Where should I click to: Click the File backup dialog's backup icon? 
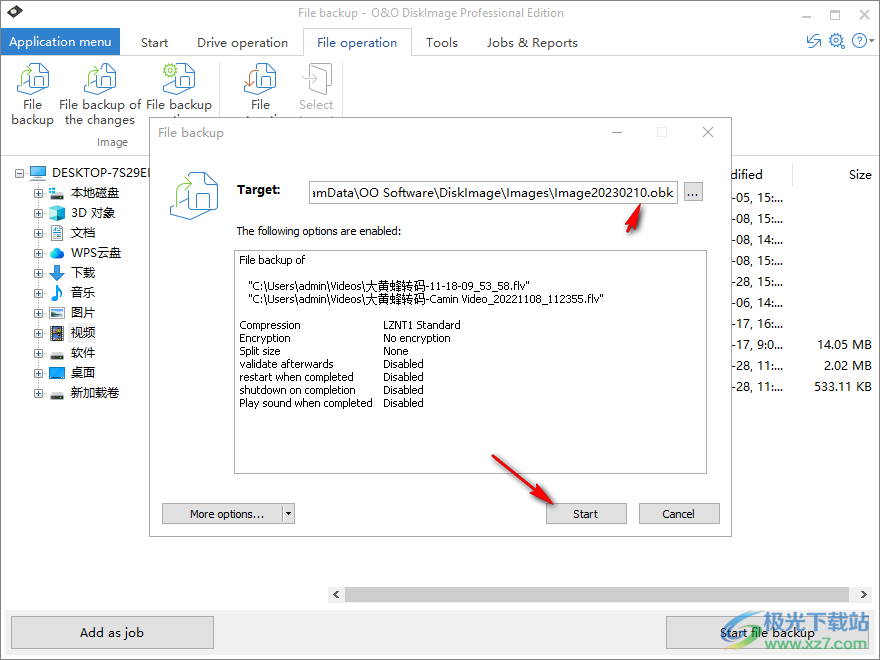[x=194, y=196]
